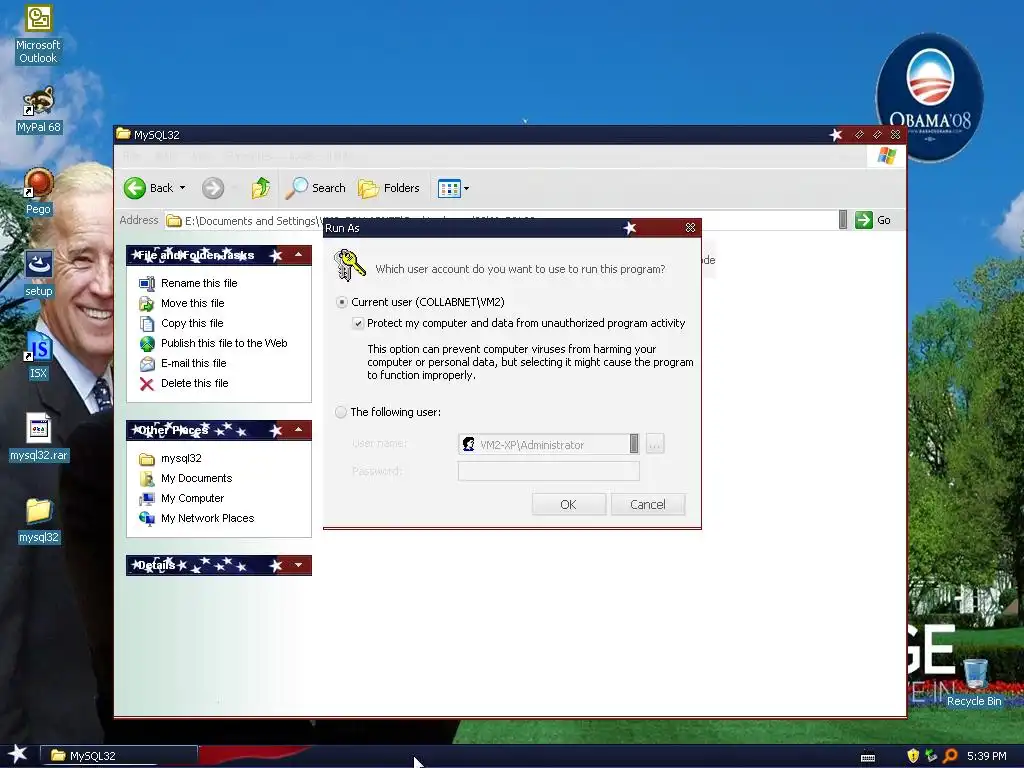The height and width of the screenshot is (768, 1024).
Task: Click the Views icon in toolbar
Action: click(449, 189)
